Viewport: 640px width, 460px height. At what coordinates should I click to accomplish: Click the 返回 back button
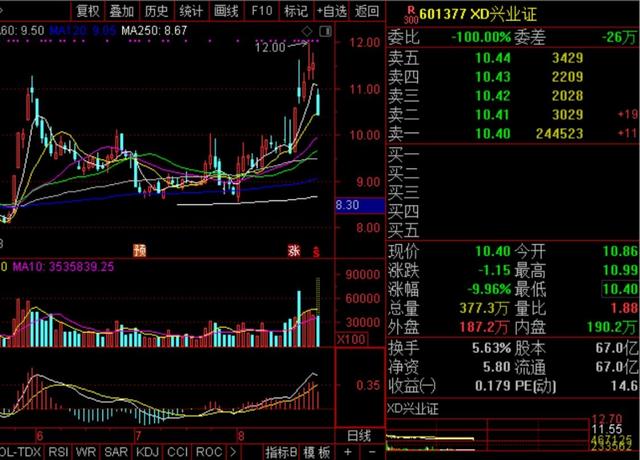(x=367, y=11)
